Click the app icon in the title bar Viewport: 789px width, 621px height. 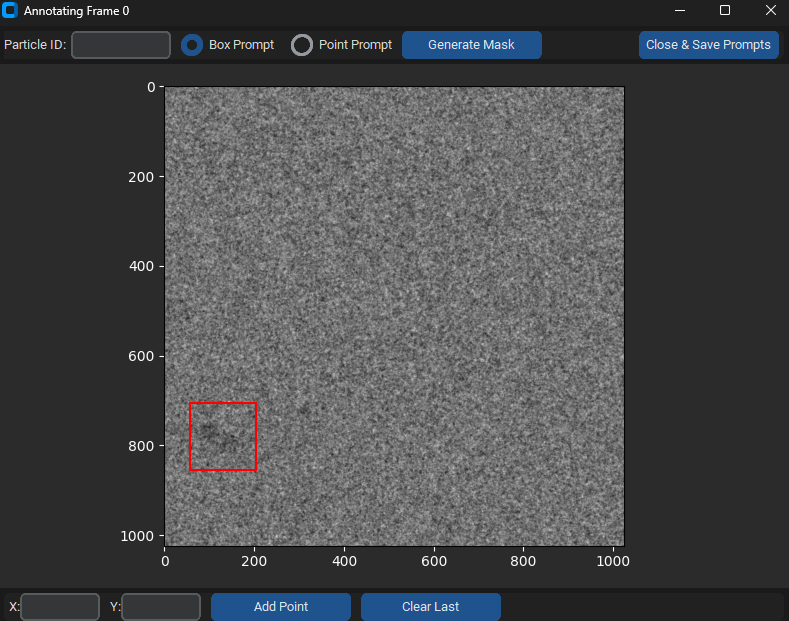tap(11, 11)
